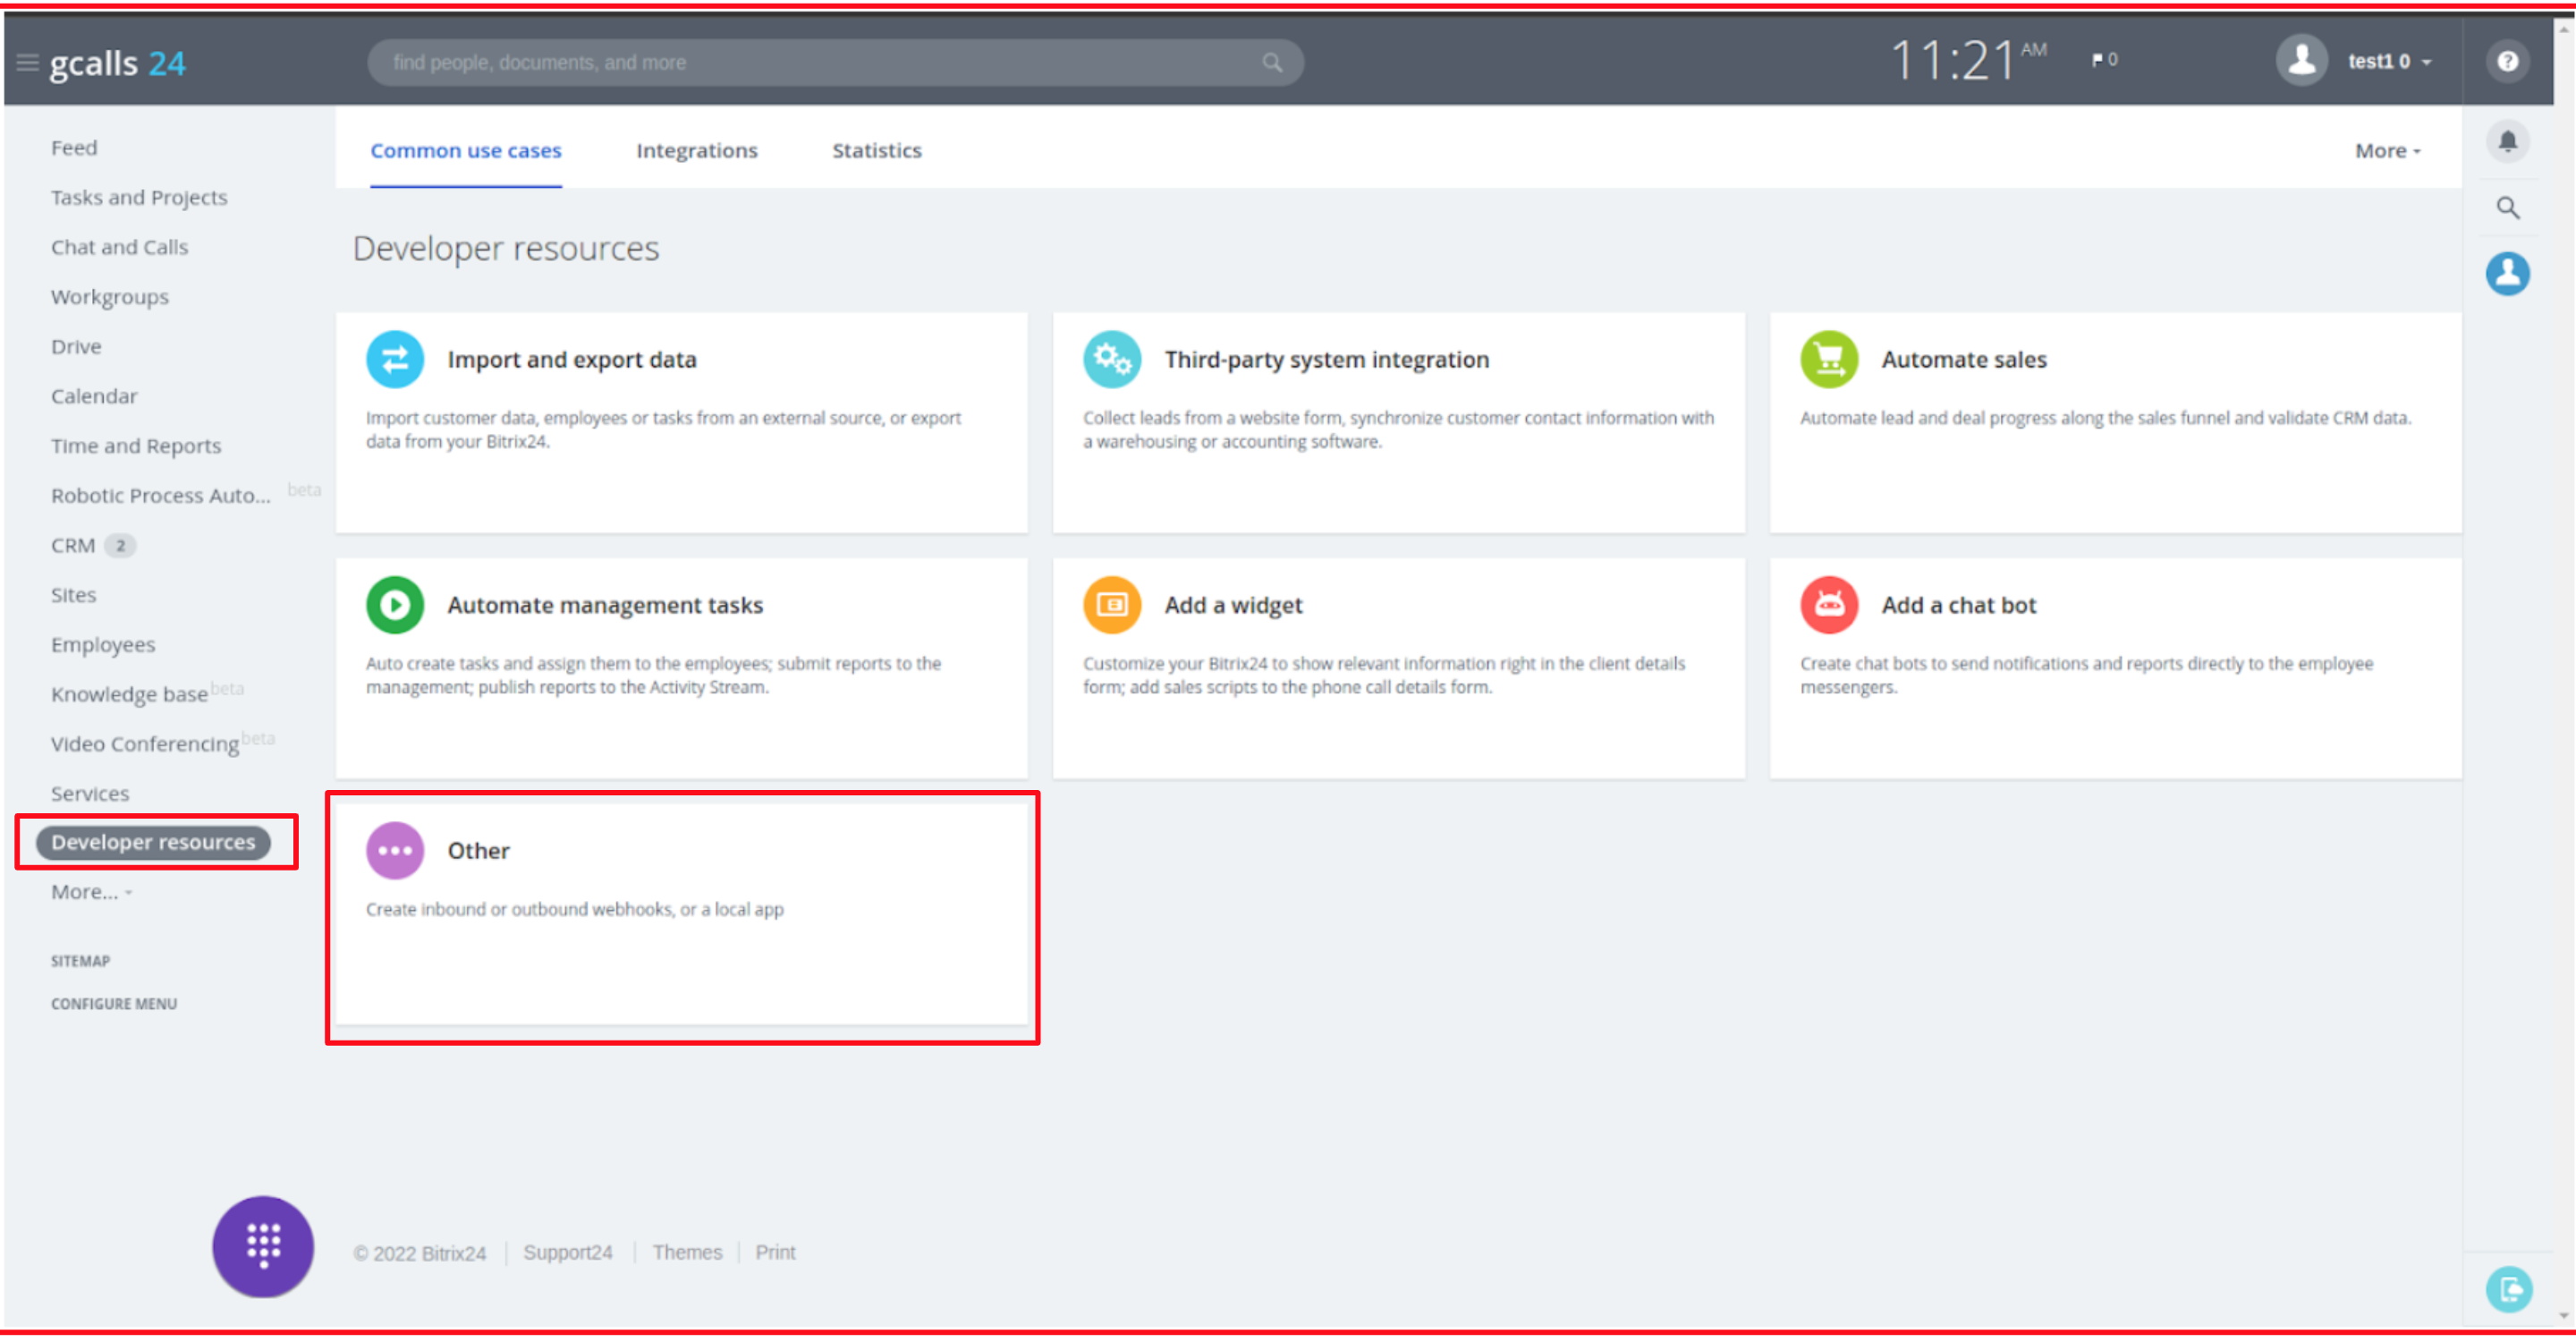
Task: Click the Automate sales cart icon
Action: [1828, 359]
